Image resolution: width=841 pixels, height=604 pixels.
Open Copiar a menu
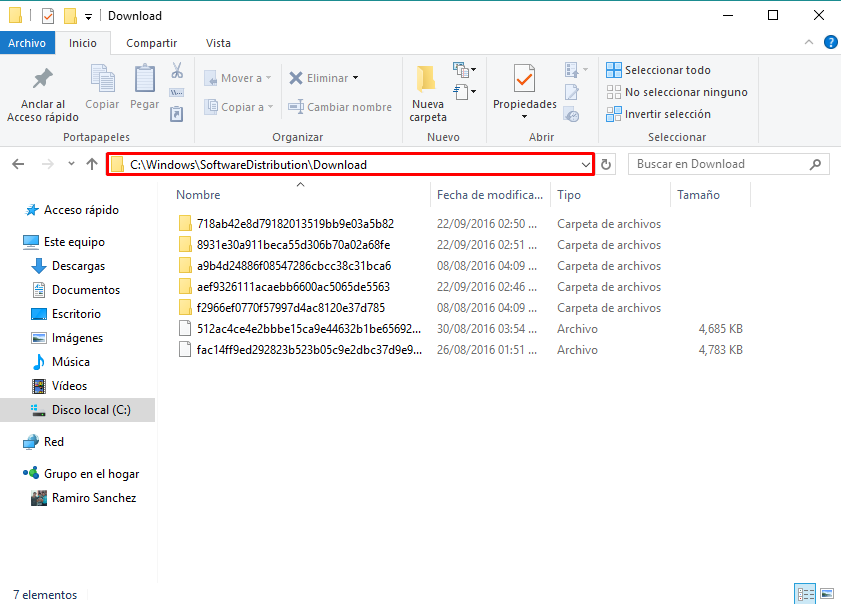point(239,107)
